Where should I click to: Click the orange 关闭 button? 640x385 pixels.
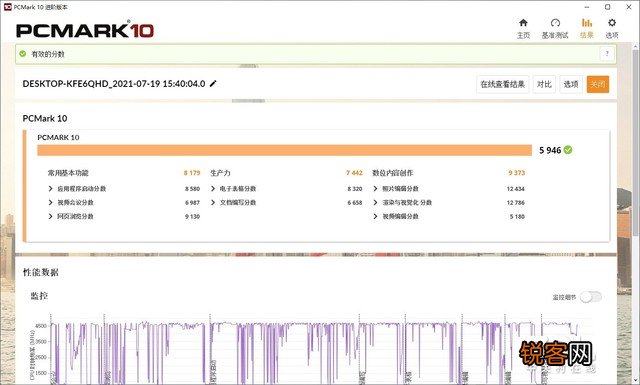point(598,84)
